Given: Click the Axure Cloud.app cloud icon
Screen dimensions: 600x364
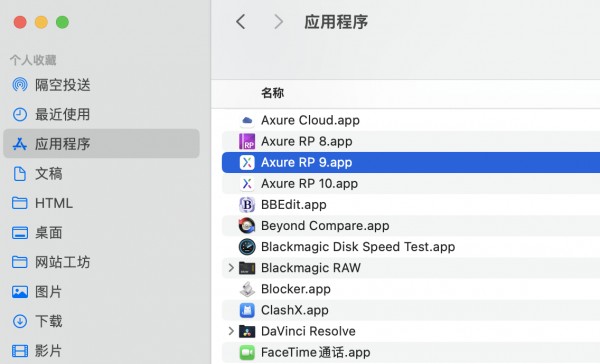Looking at the screenshot, I should click(x=247, y=120).
